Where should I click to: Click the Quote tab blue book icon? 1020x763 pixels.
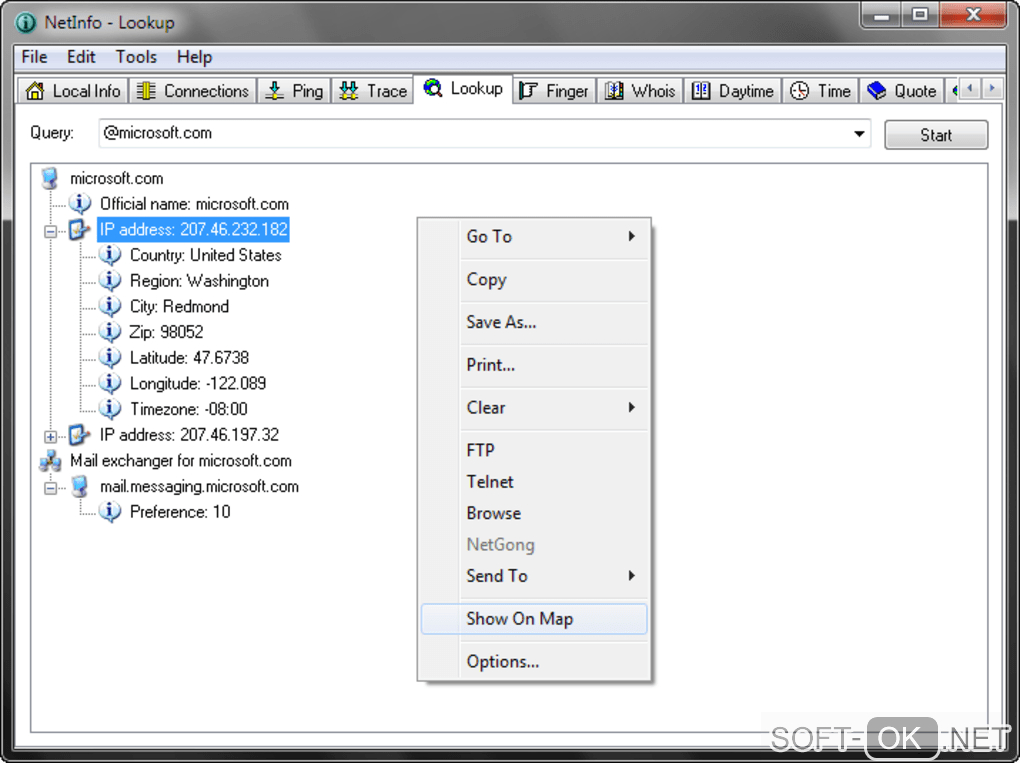click(x=876, y=91)
